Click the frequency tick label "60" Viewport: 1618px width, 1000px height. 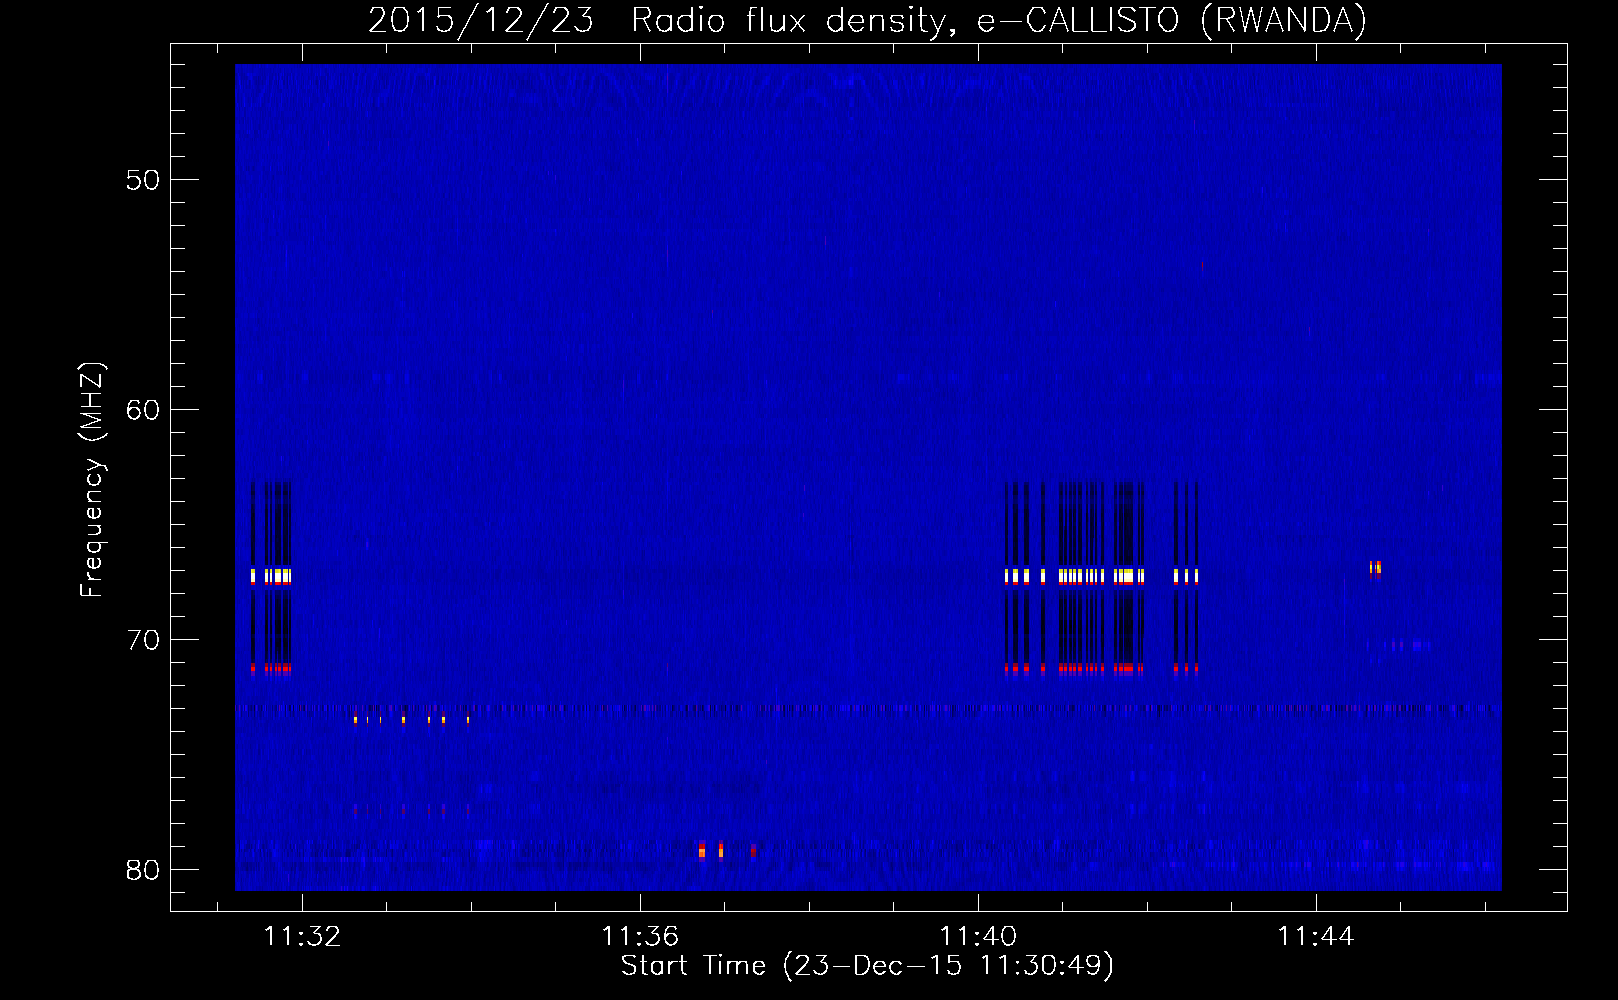143,410
